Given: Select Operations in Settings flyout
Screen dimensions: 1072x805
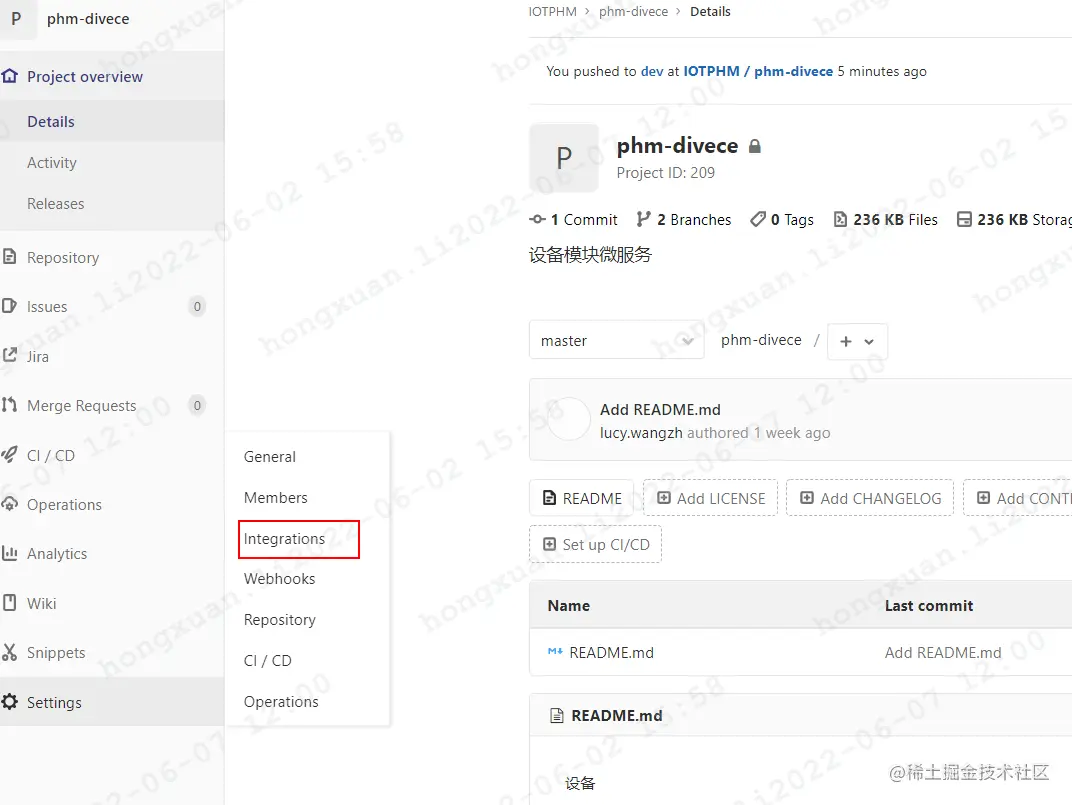Looking at the screenshot, I should tap(281, 702).
